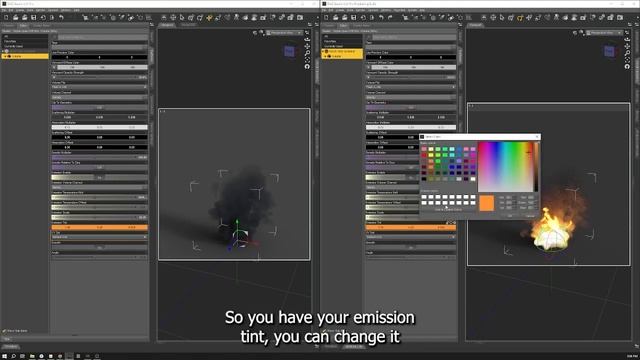Viewport: 640px width, 360px height.
Task: Open Edit menu in left window
Action: 11,10
